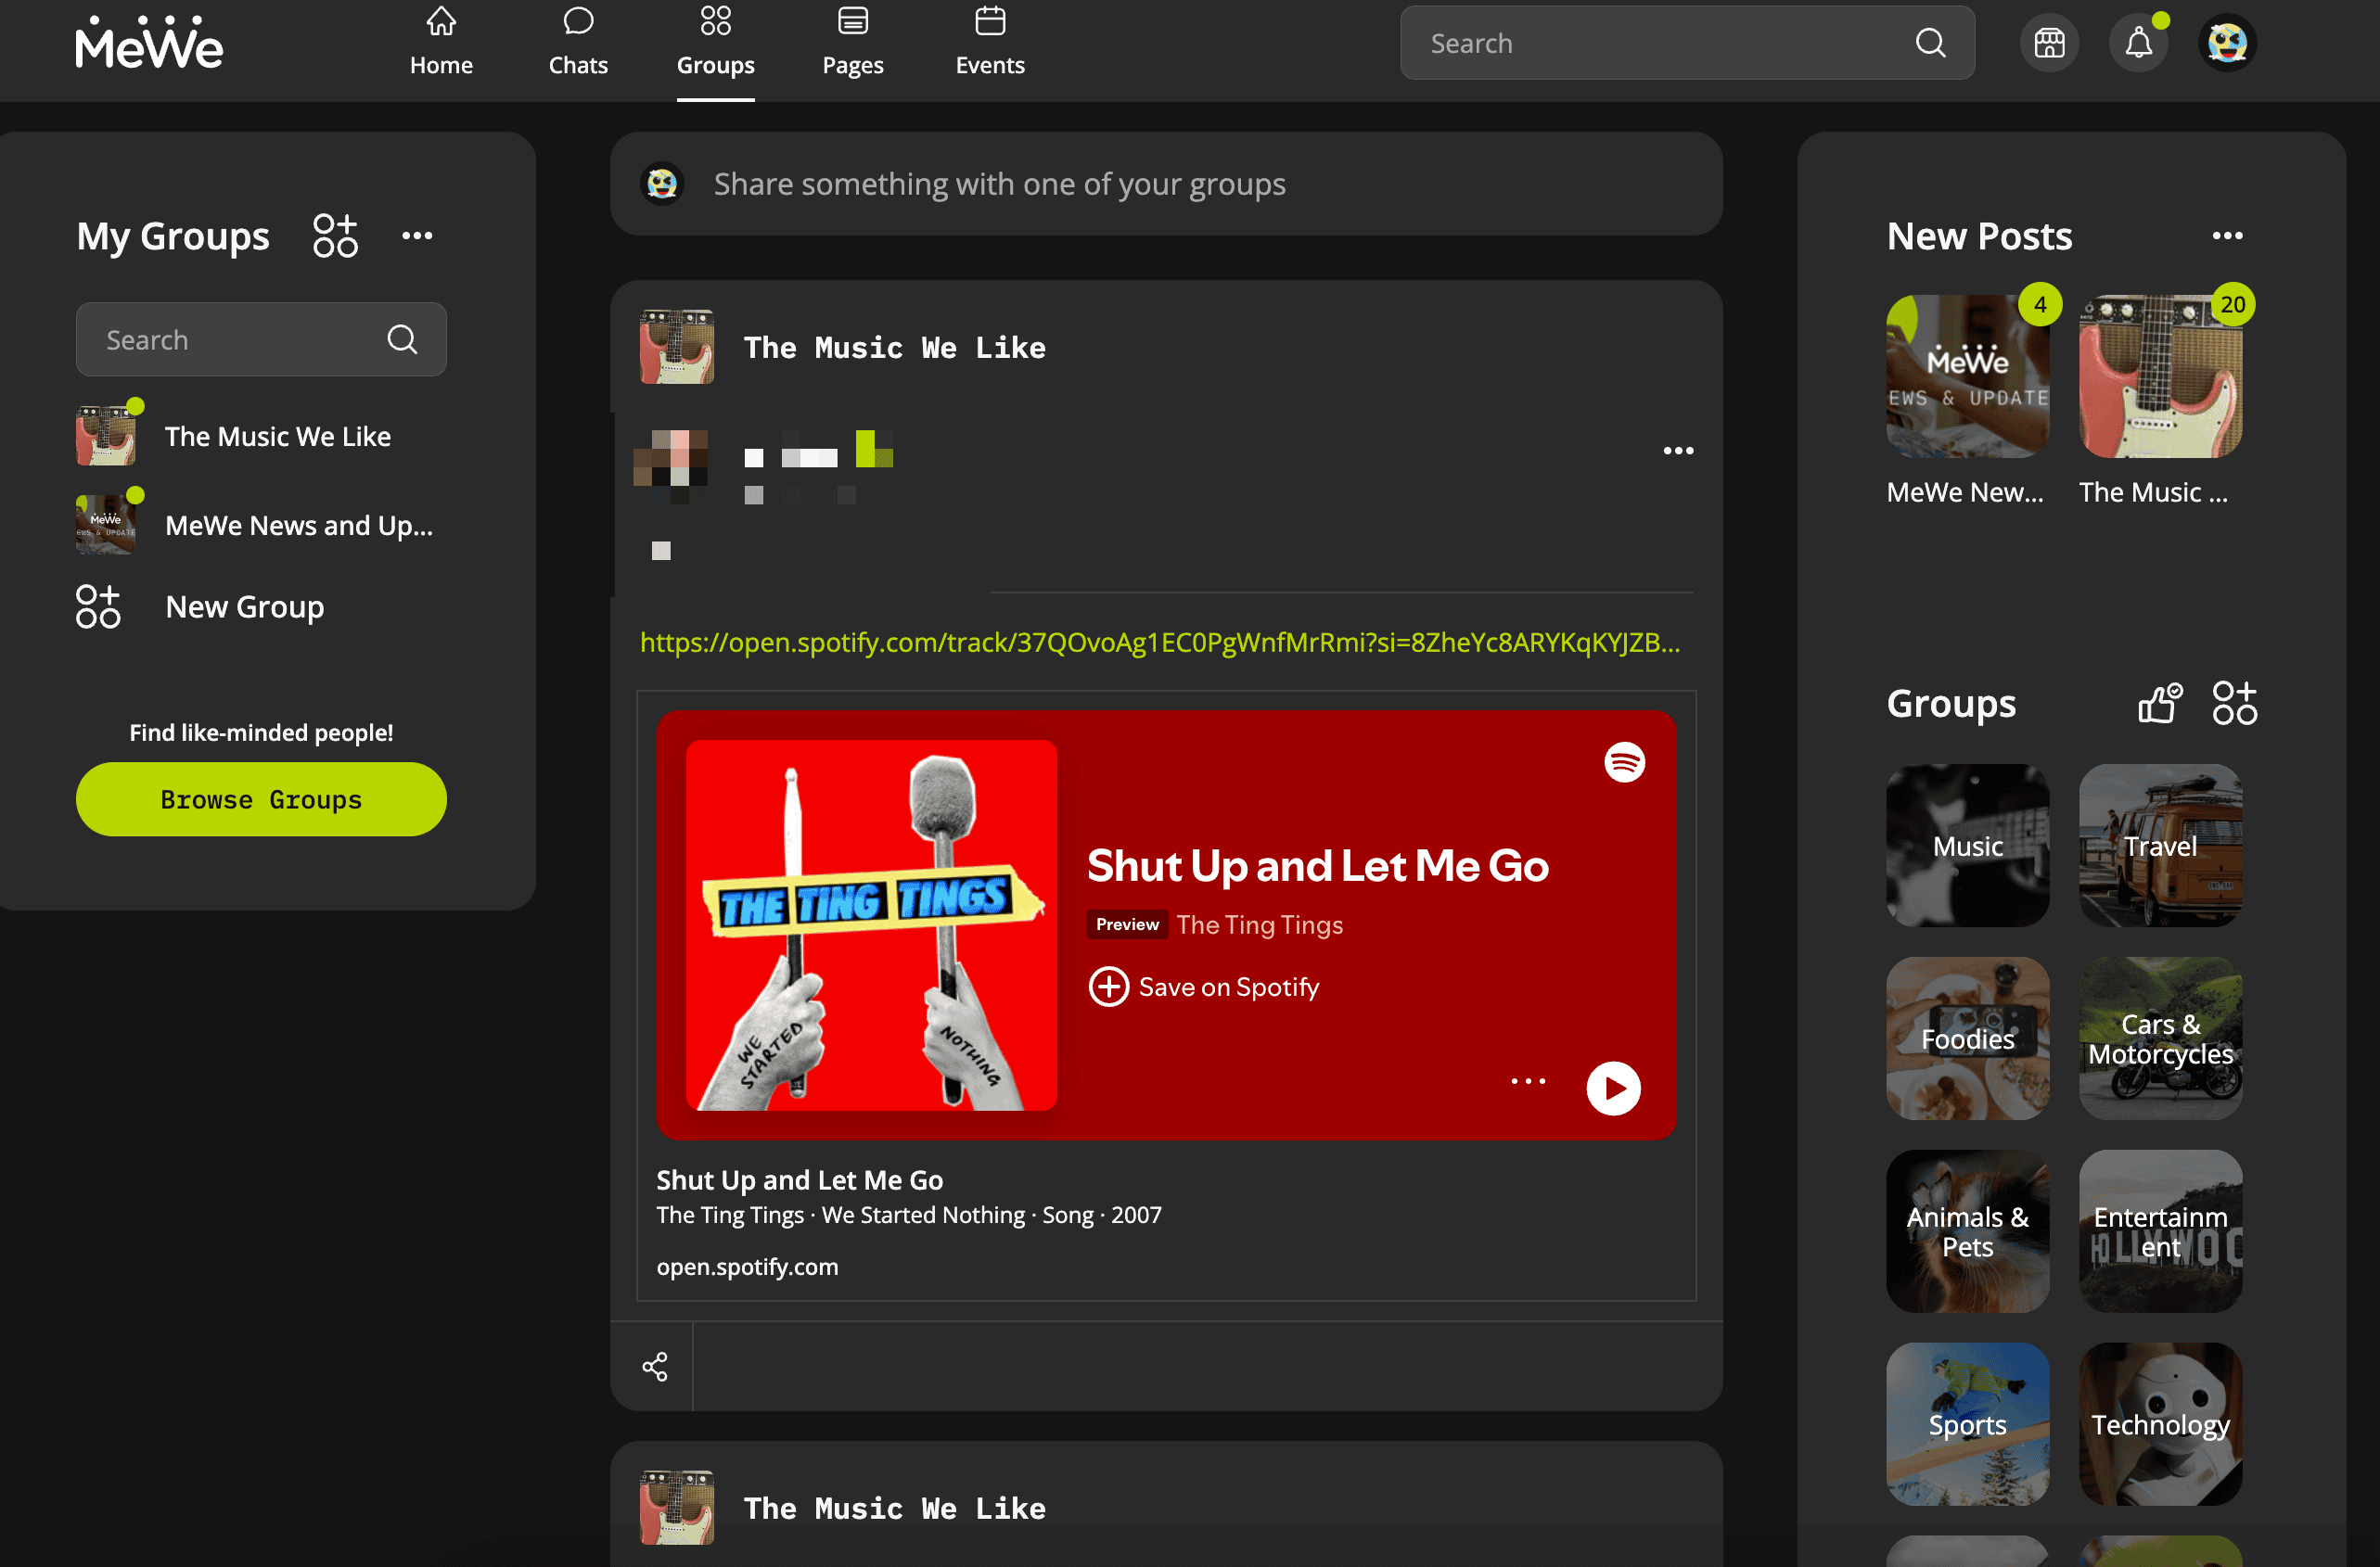Open the Technology group category
Screen dimensions: 2380x1567
point(2160,1424)
